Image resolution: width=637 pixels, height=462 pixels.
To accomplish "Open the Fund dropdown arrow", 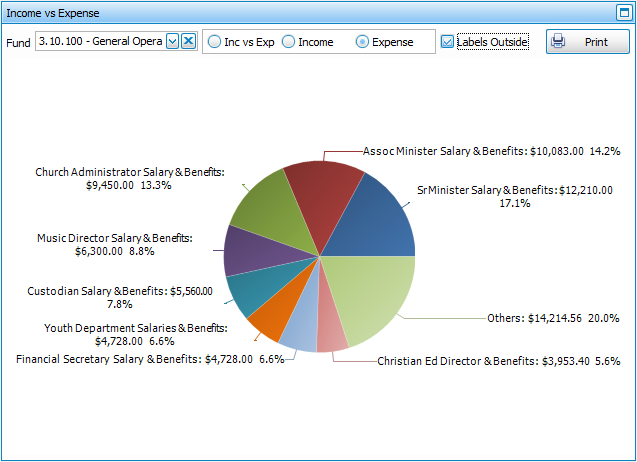I will coord(172,41).
